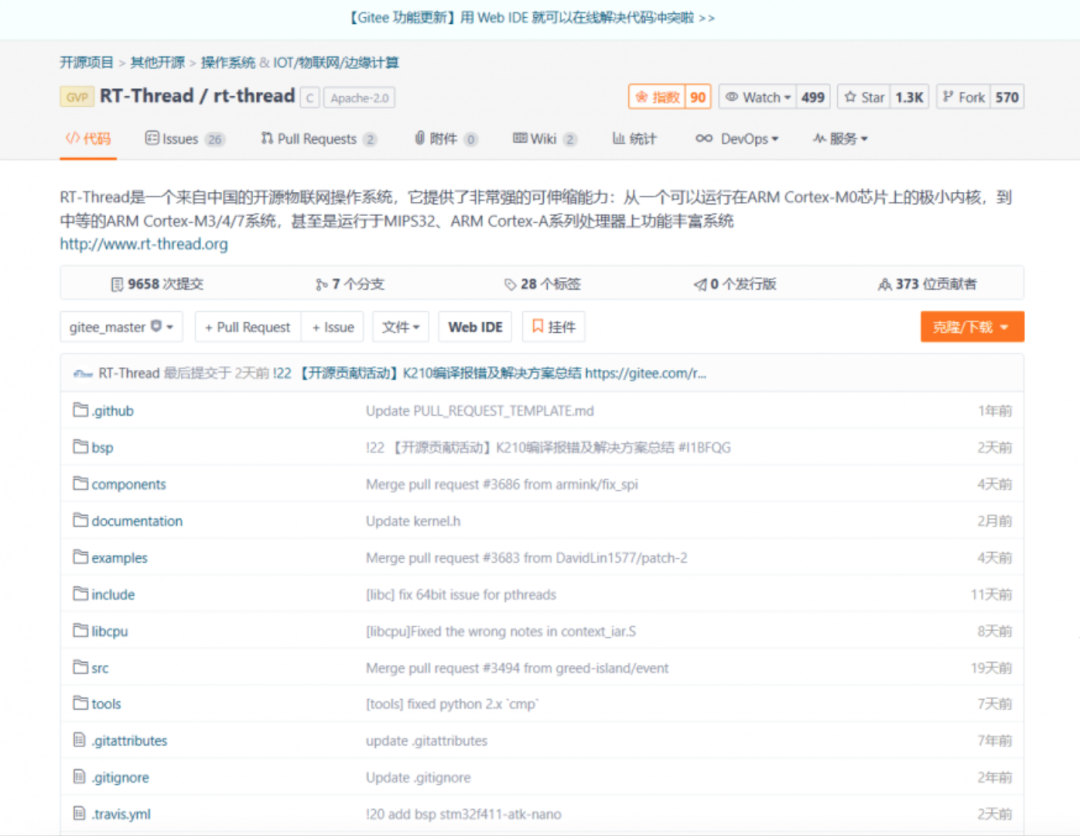The width and height of the screenshot is (1080, 836).
Task: Click the contributors icon beside 373 位贡献者
Action: point(885,284)
